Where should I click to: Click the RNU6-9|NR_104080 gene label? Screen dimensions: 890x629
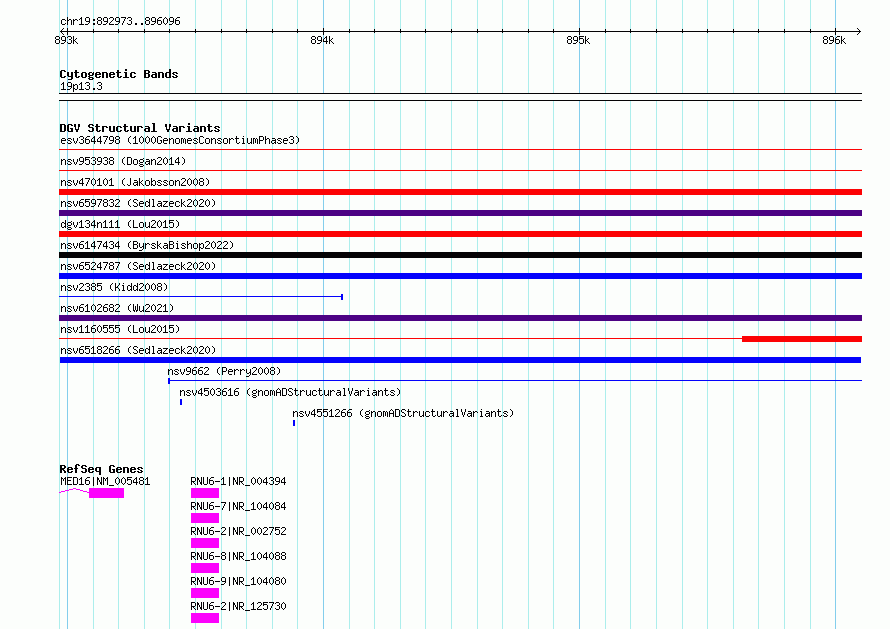coord(238,581)
